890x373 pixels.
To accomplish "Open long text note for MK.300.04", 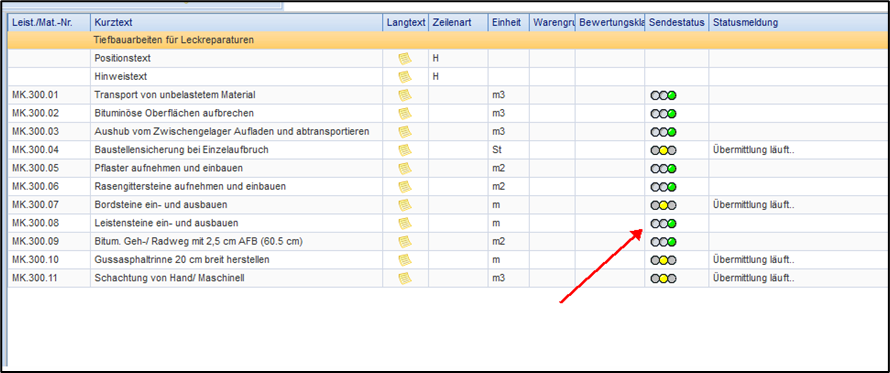I will click(x=405, y=150).
